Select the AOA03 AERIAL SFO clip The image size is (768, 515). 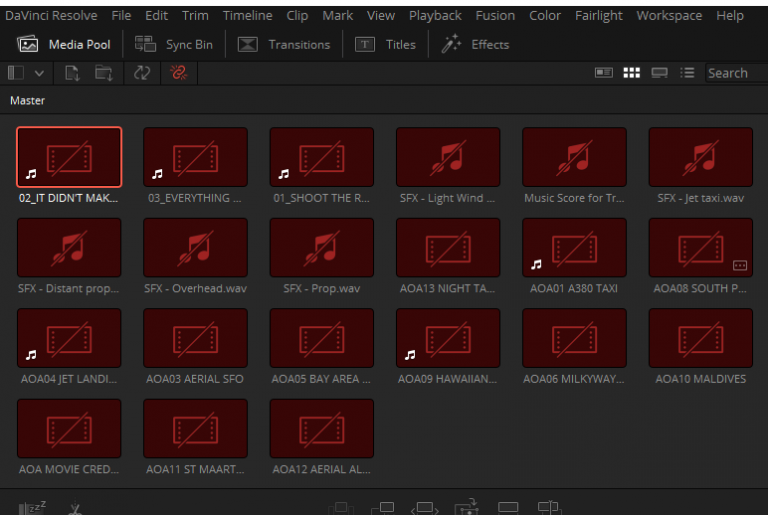pyautogui.click(x=195, y=338)
